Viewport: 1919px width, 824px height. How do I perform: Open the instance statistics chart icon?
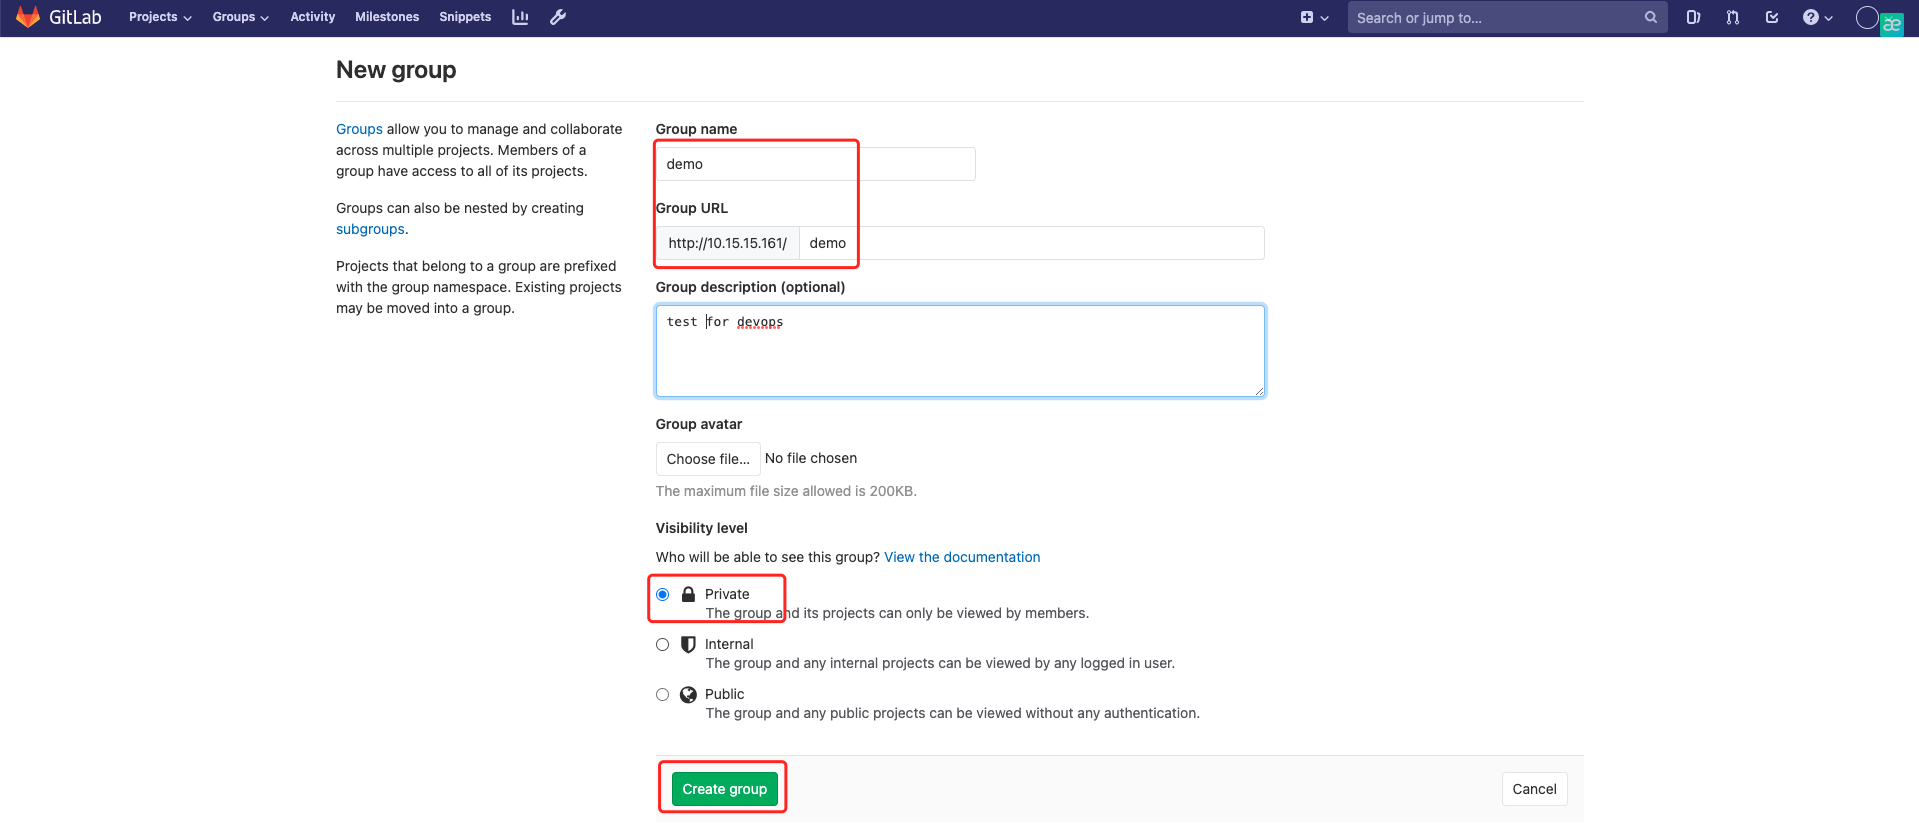[520, 17]
